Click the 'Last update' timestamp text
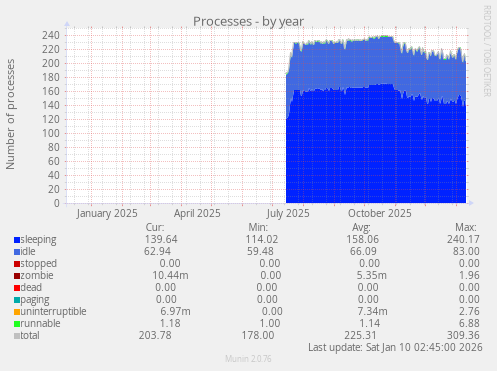The height and width of the screenshot is (371, 497). tap(395, 347)
